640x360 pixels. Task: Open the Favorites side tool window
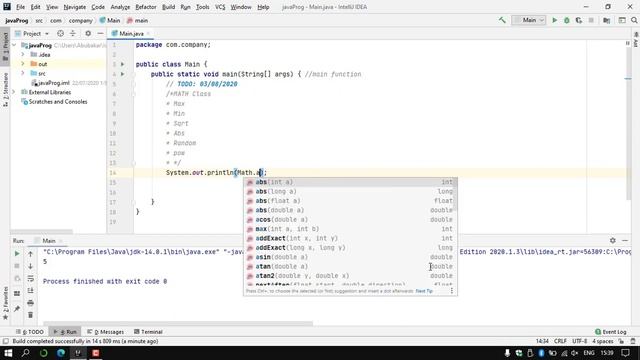tap(5, 303)
